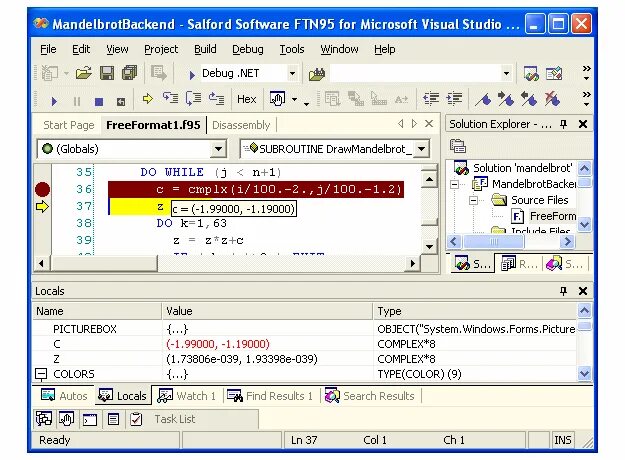Switch to the Autos tab

click(64, 396)
